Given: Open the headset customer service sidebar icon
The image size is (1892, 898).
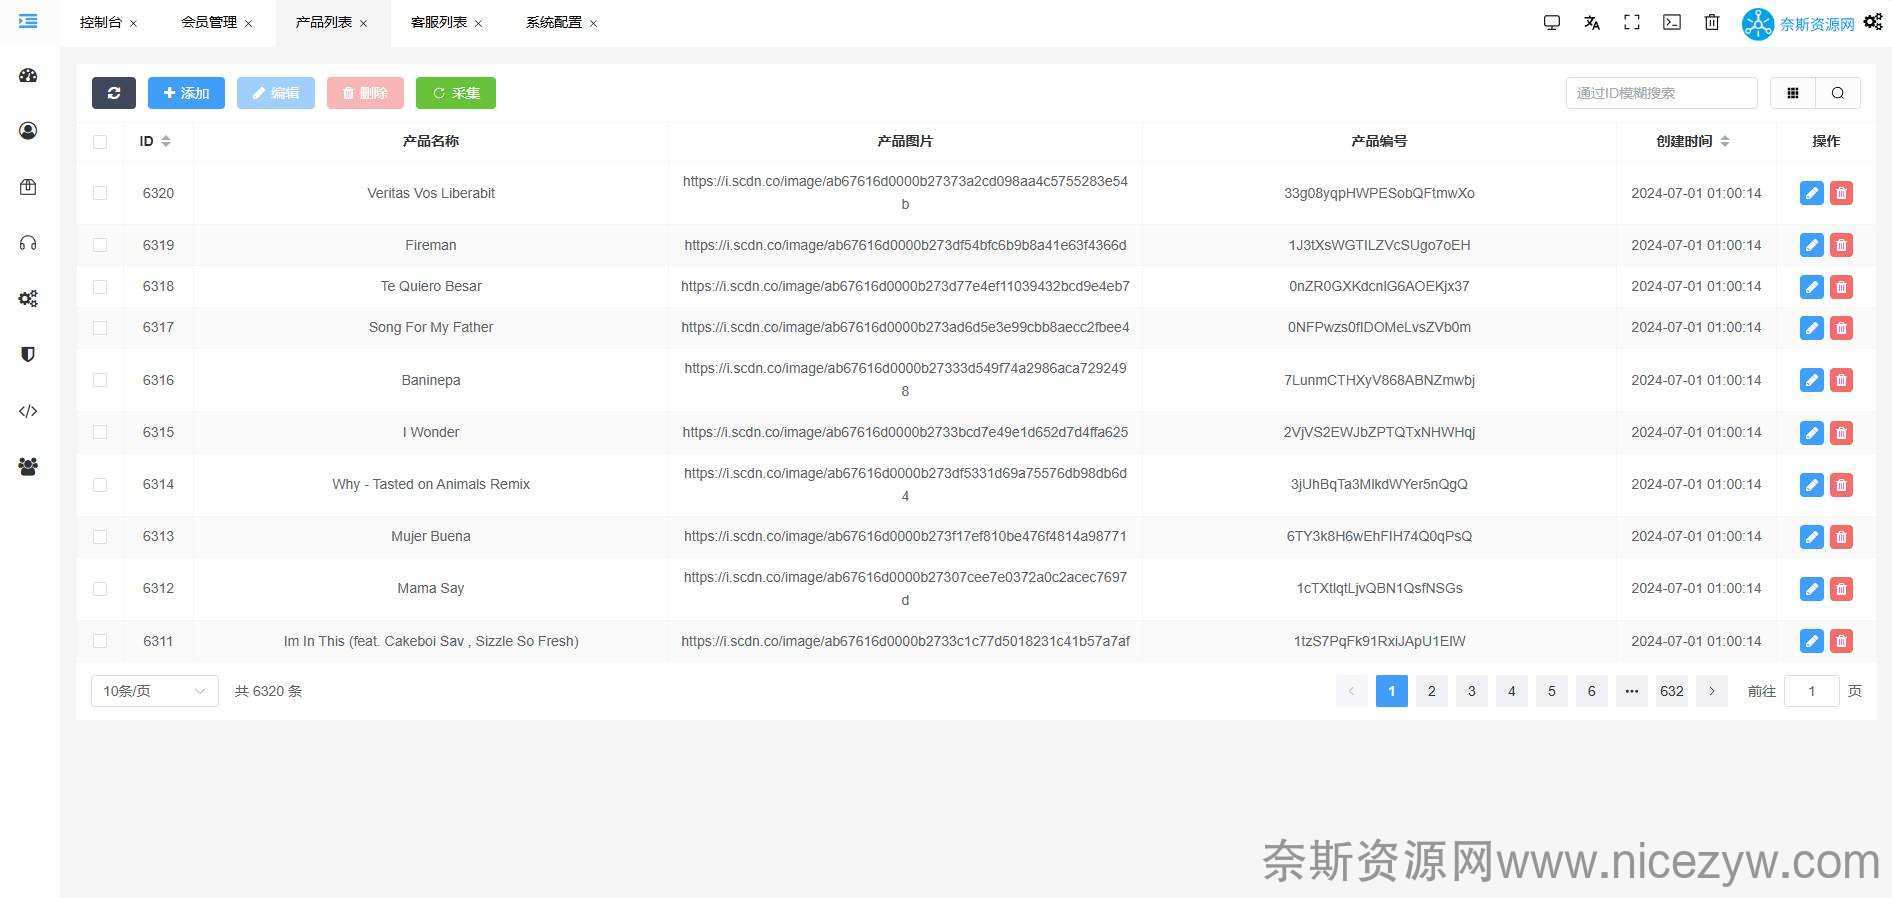Looking at the screenshot, I should tap(28, 243).
